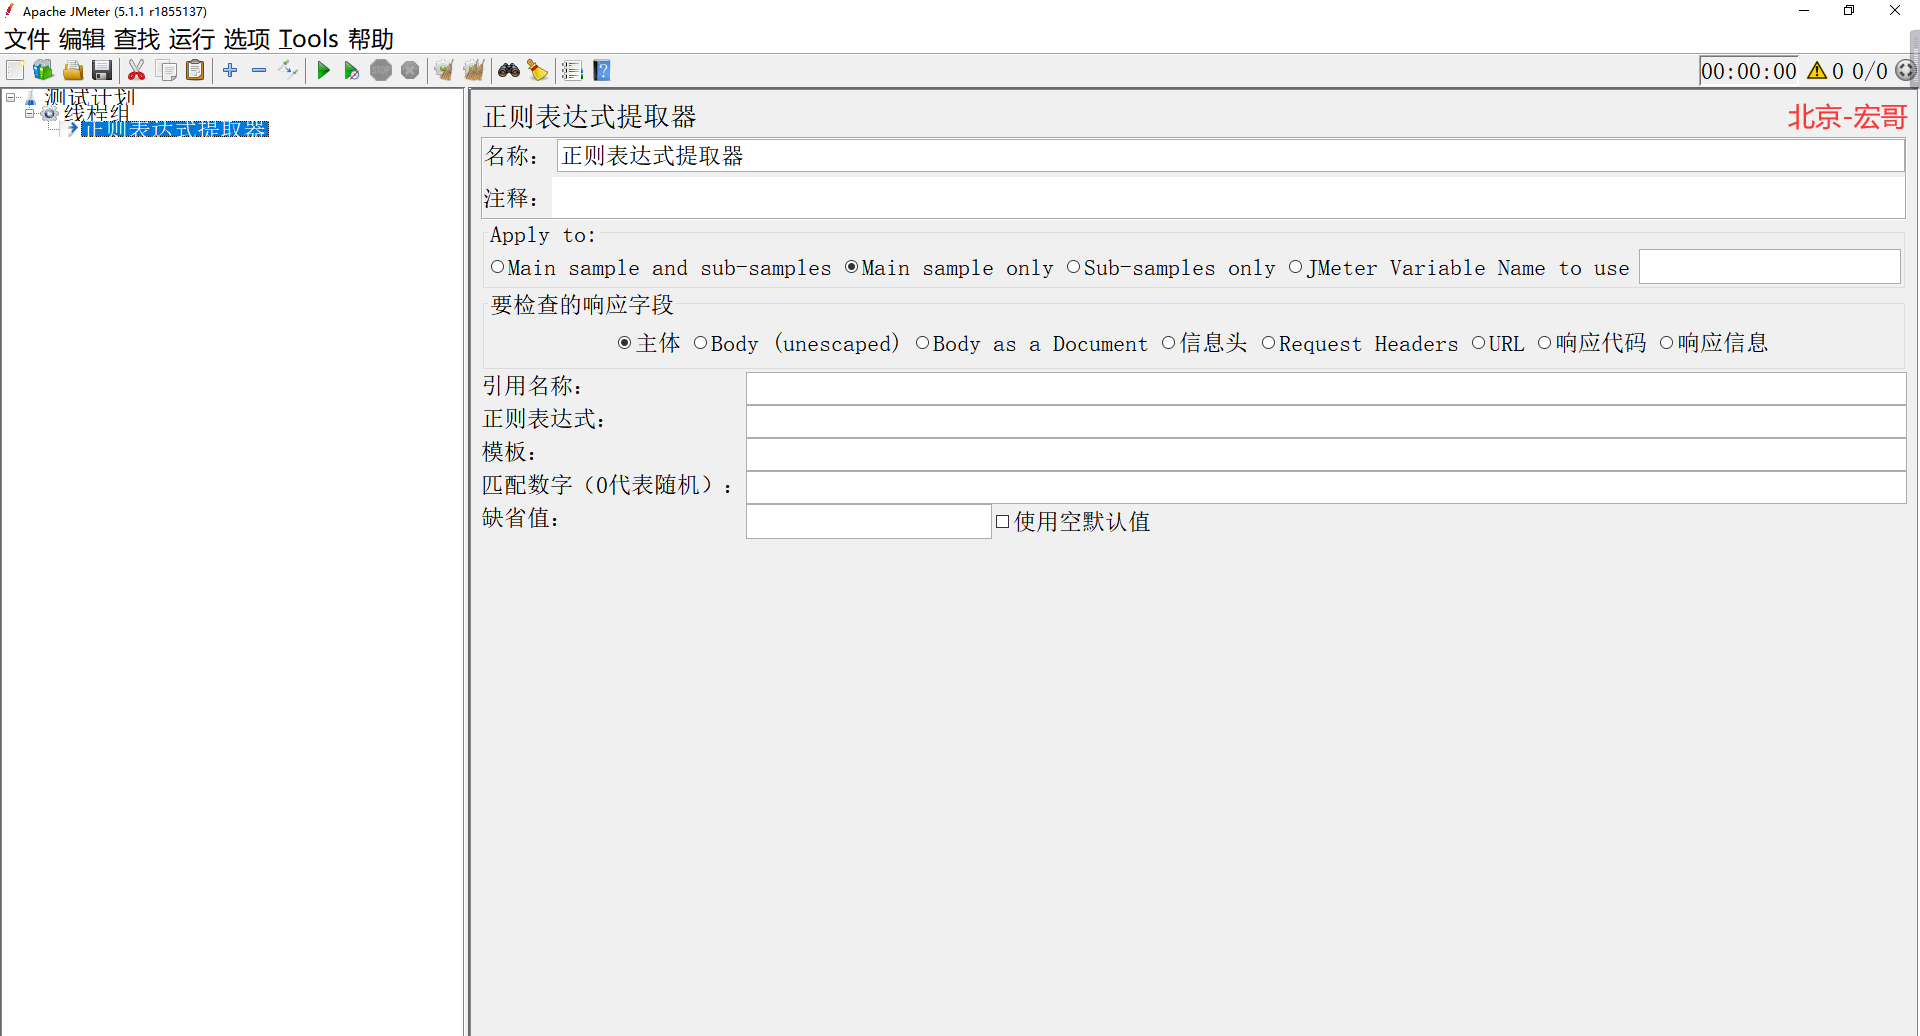Select Sub-samples only radio
The width and height of the screenshot is (1920, 1036).
[x=1074, y=267]
